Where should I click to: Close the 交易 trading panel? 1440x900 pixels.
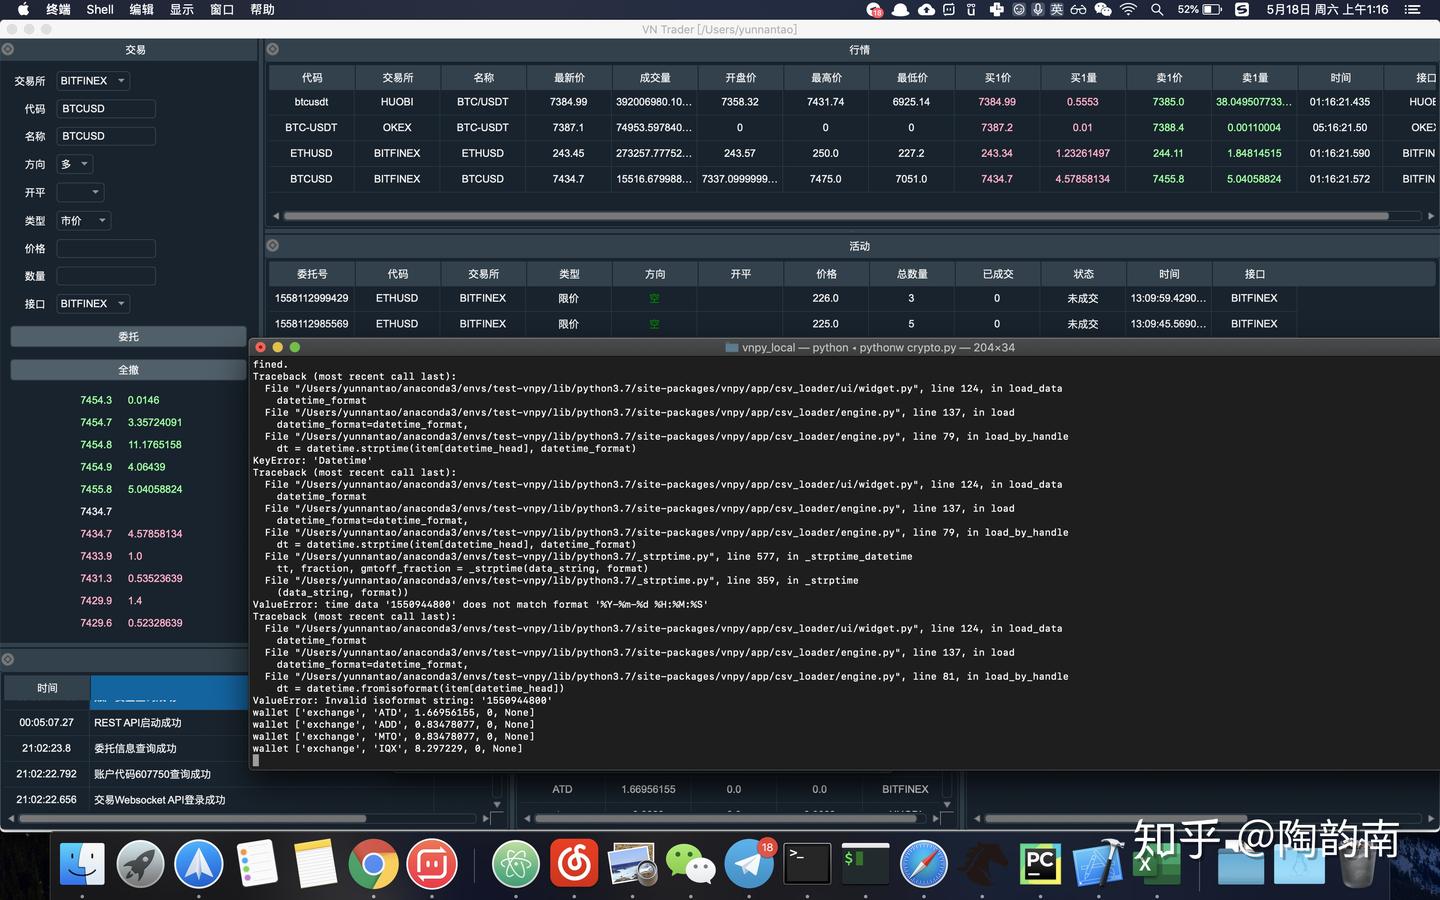click(8, 49)
